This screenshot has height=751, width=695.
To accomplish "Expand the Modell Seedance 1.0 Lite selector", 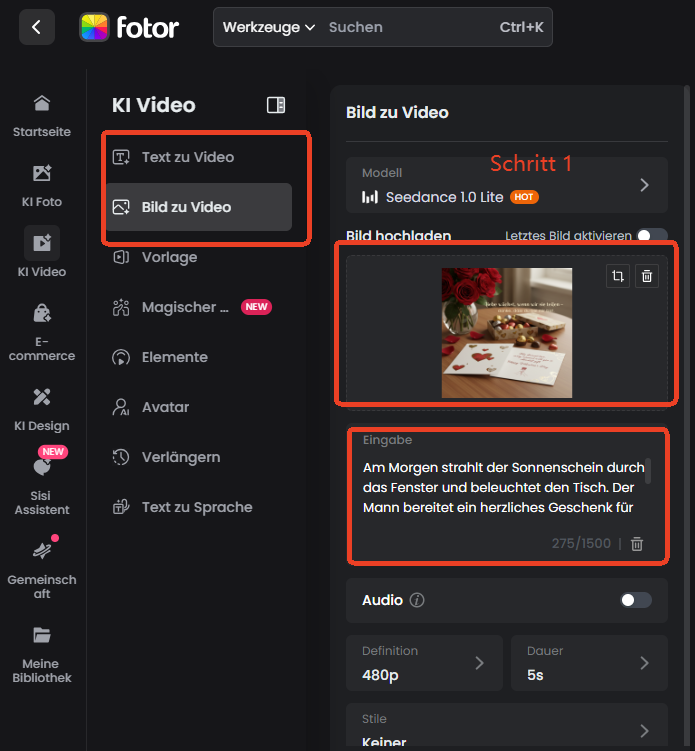I will 644,185.
